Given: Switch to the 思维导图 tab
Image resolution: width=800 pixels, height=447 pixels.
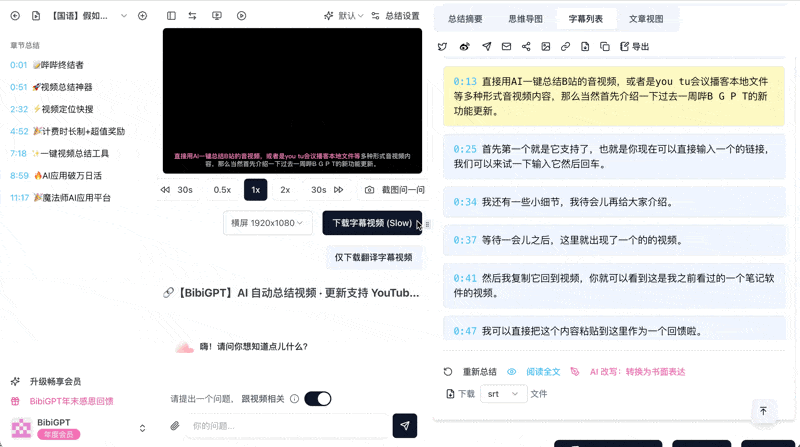Looking at the screenshot, I should 525,19.
